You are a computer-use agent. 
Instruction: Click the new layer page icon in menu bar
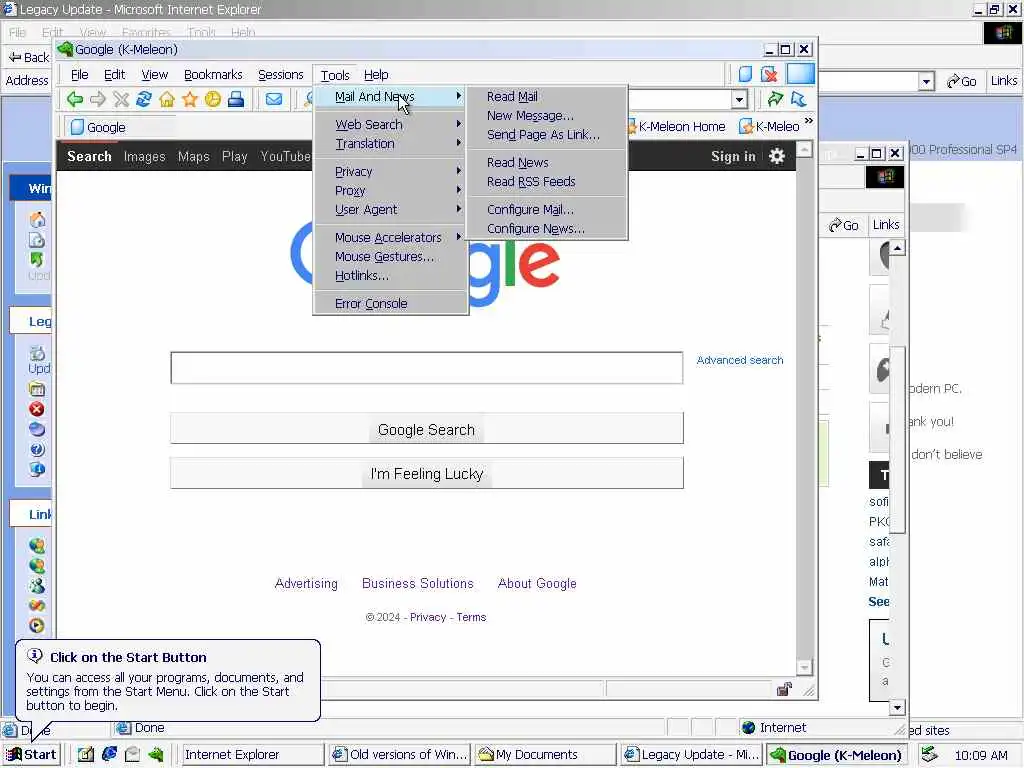pyautogui.click(x=745, y=74)
